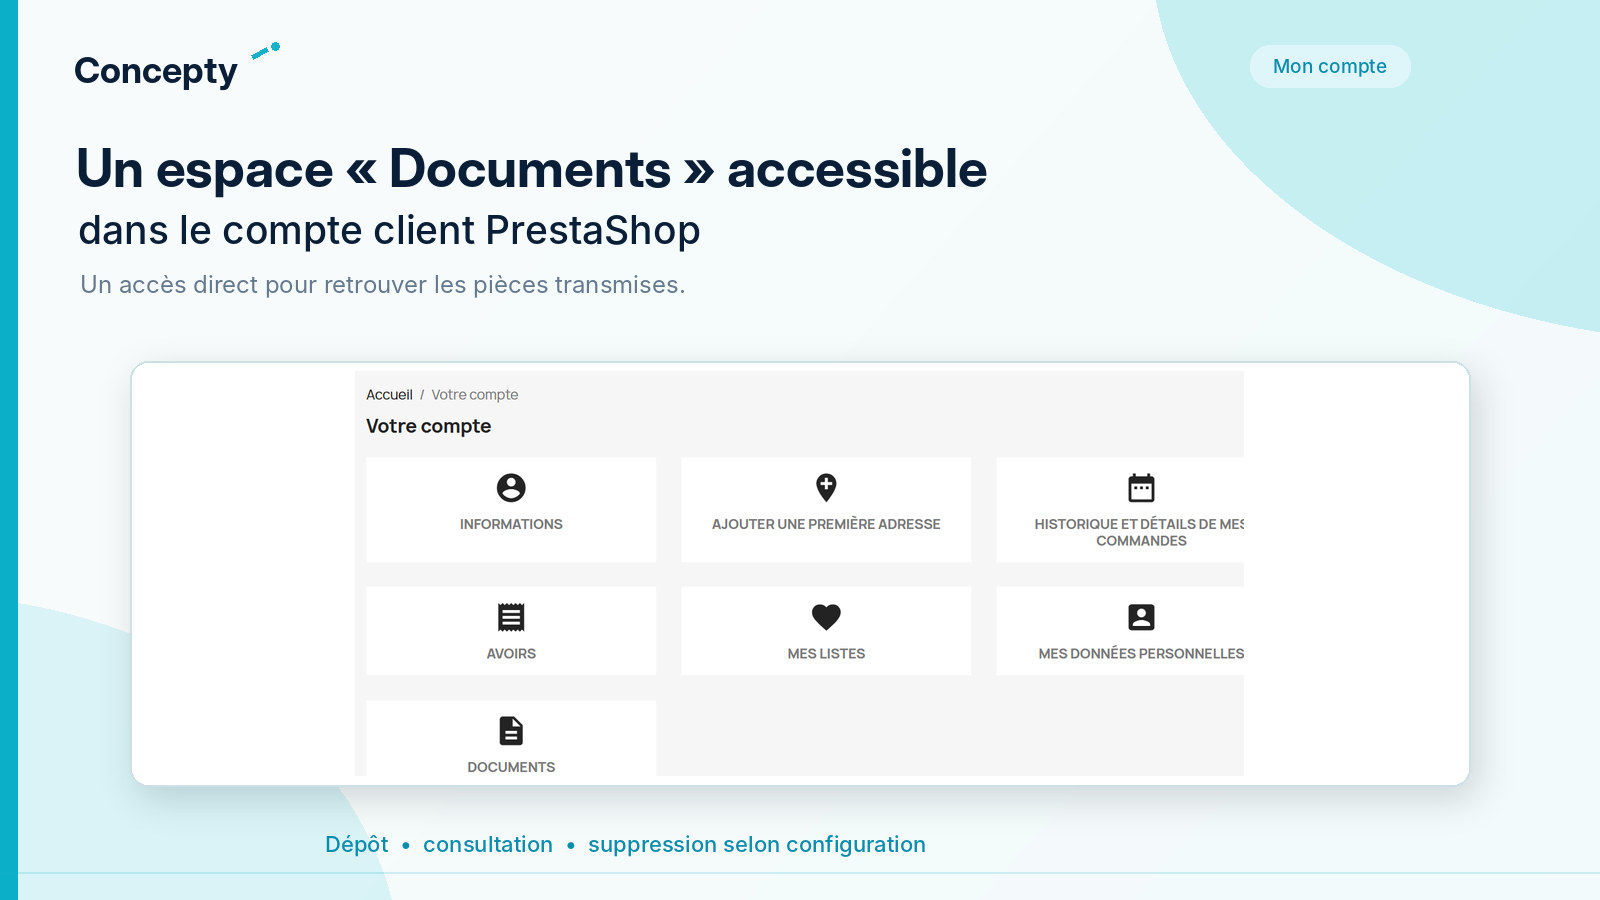Screen dimensions: 1600x900
Task: Click the Votre compte breadcrumb text
Action: (475, 395)
